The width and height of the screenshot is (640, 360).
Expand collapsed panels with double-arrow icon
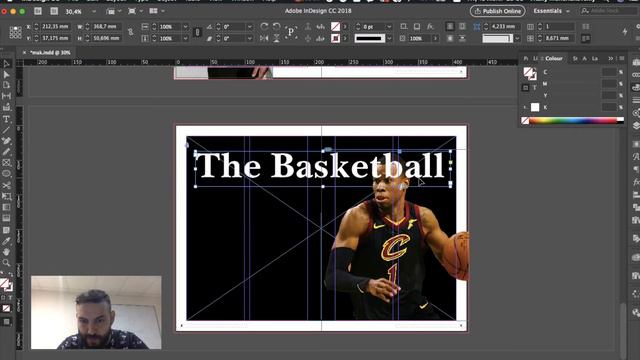coord(611,58)
